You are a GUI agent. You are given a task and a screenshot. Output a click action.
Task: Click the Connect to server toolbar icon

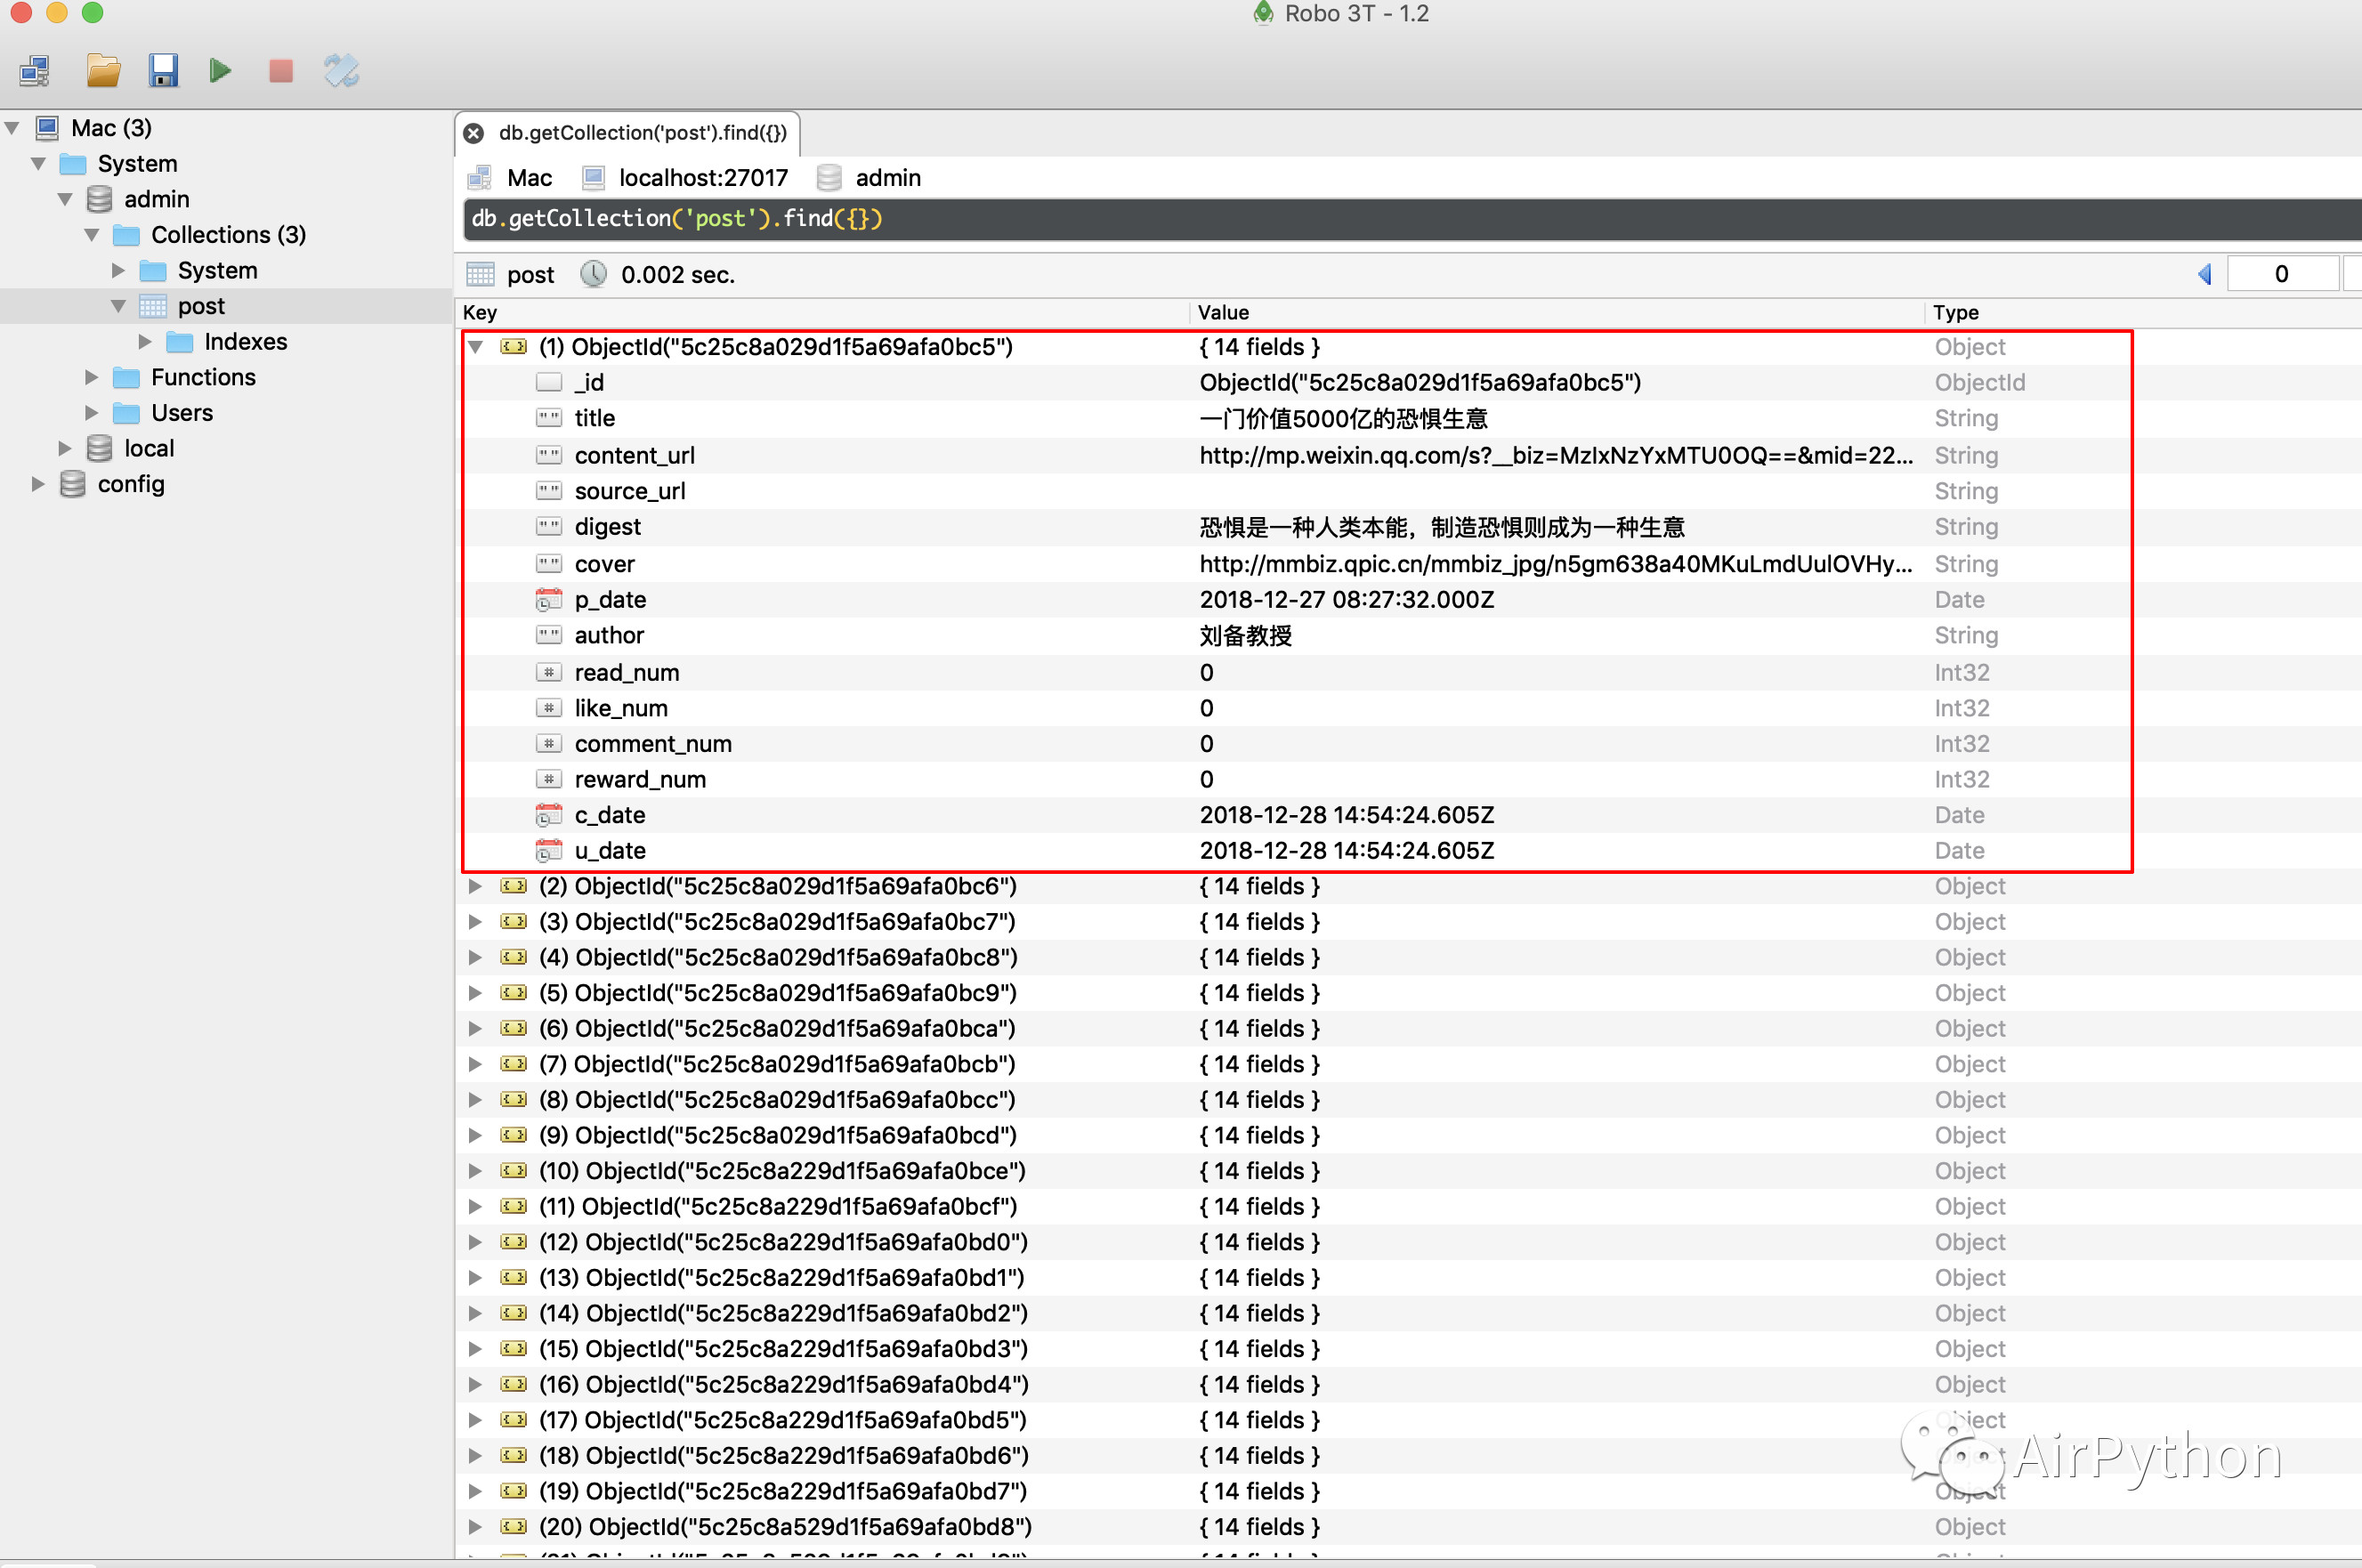[x=36, y=71]
